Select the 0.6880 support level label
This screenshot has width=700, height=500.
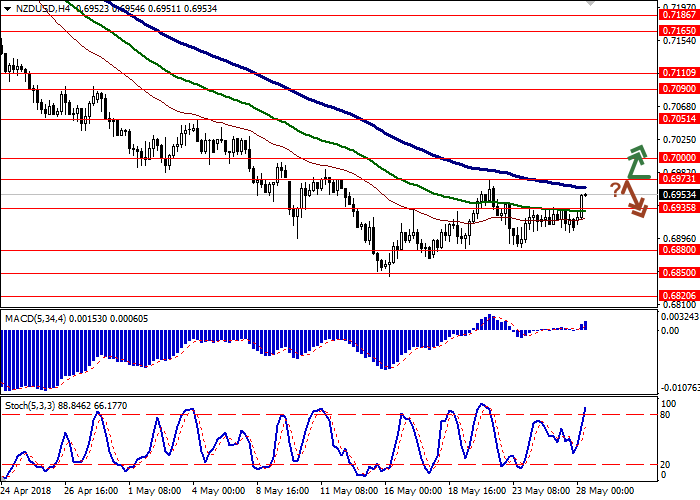coord(676,251)
